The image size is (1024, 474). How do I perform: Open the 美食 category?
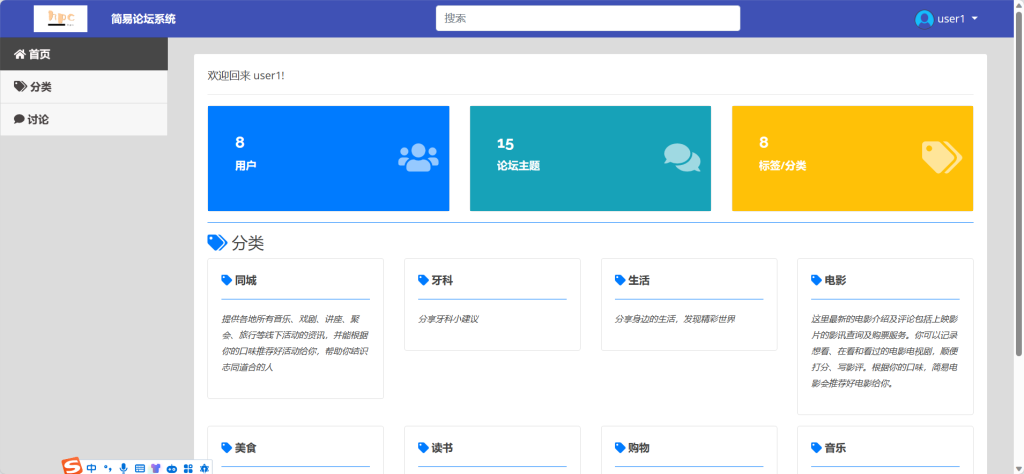246,448
